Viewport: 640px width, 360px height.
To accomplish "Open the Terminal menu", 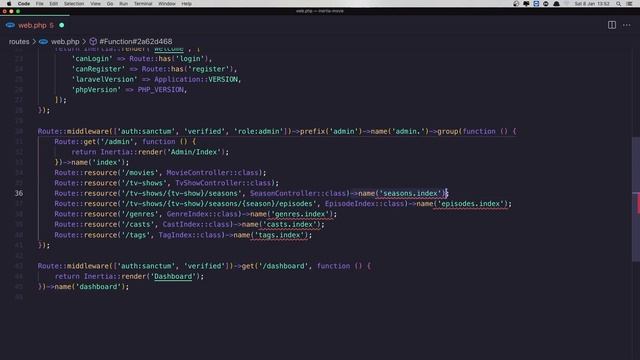I will pyautogui.click(x=143, y=4).
